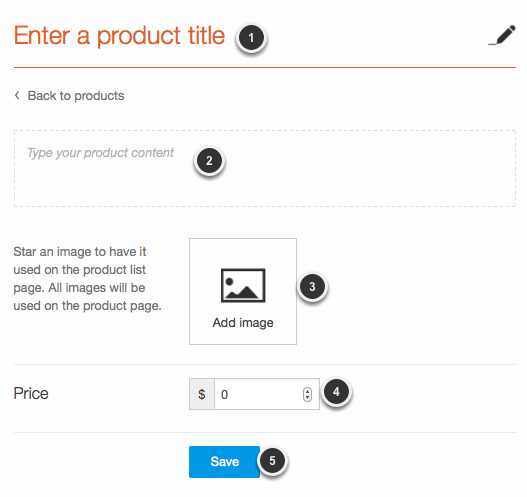Select the Enter a product title heading
Viewport: 527px width, 497px height.
click(x=119, y=36)
